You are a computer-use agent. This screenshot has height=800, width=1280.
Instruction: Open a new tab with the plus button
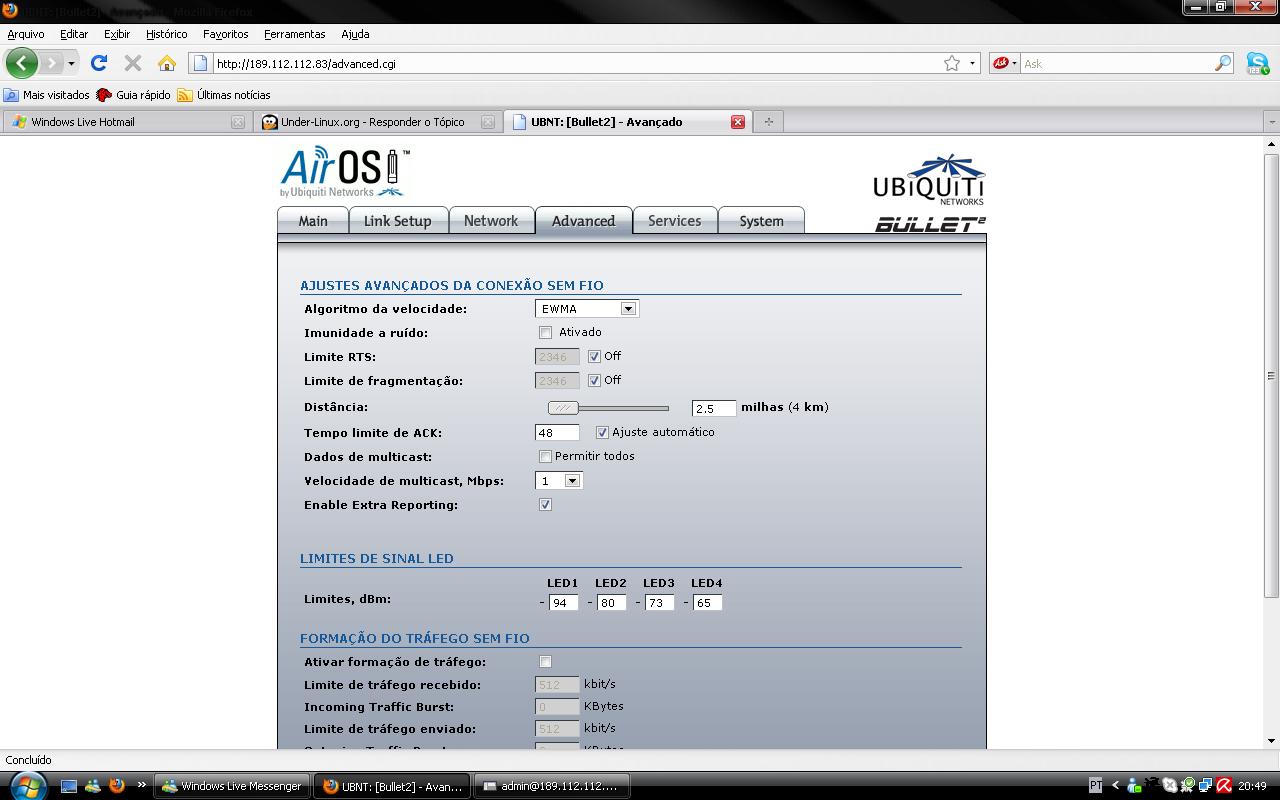(x=768, y=122)
